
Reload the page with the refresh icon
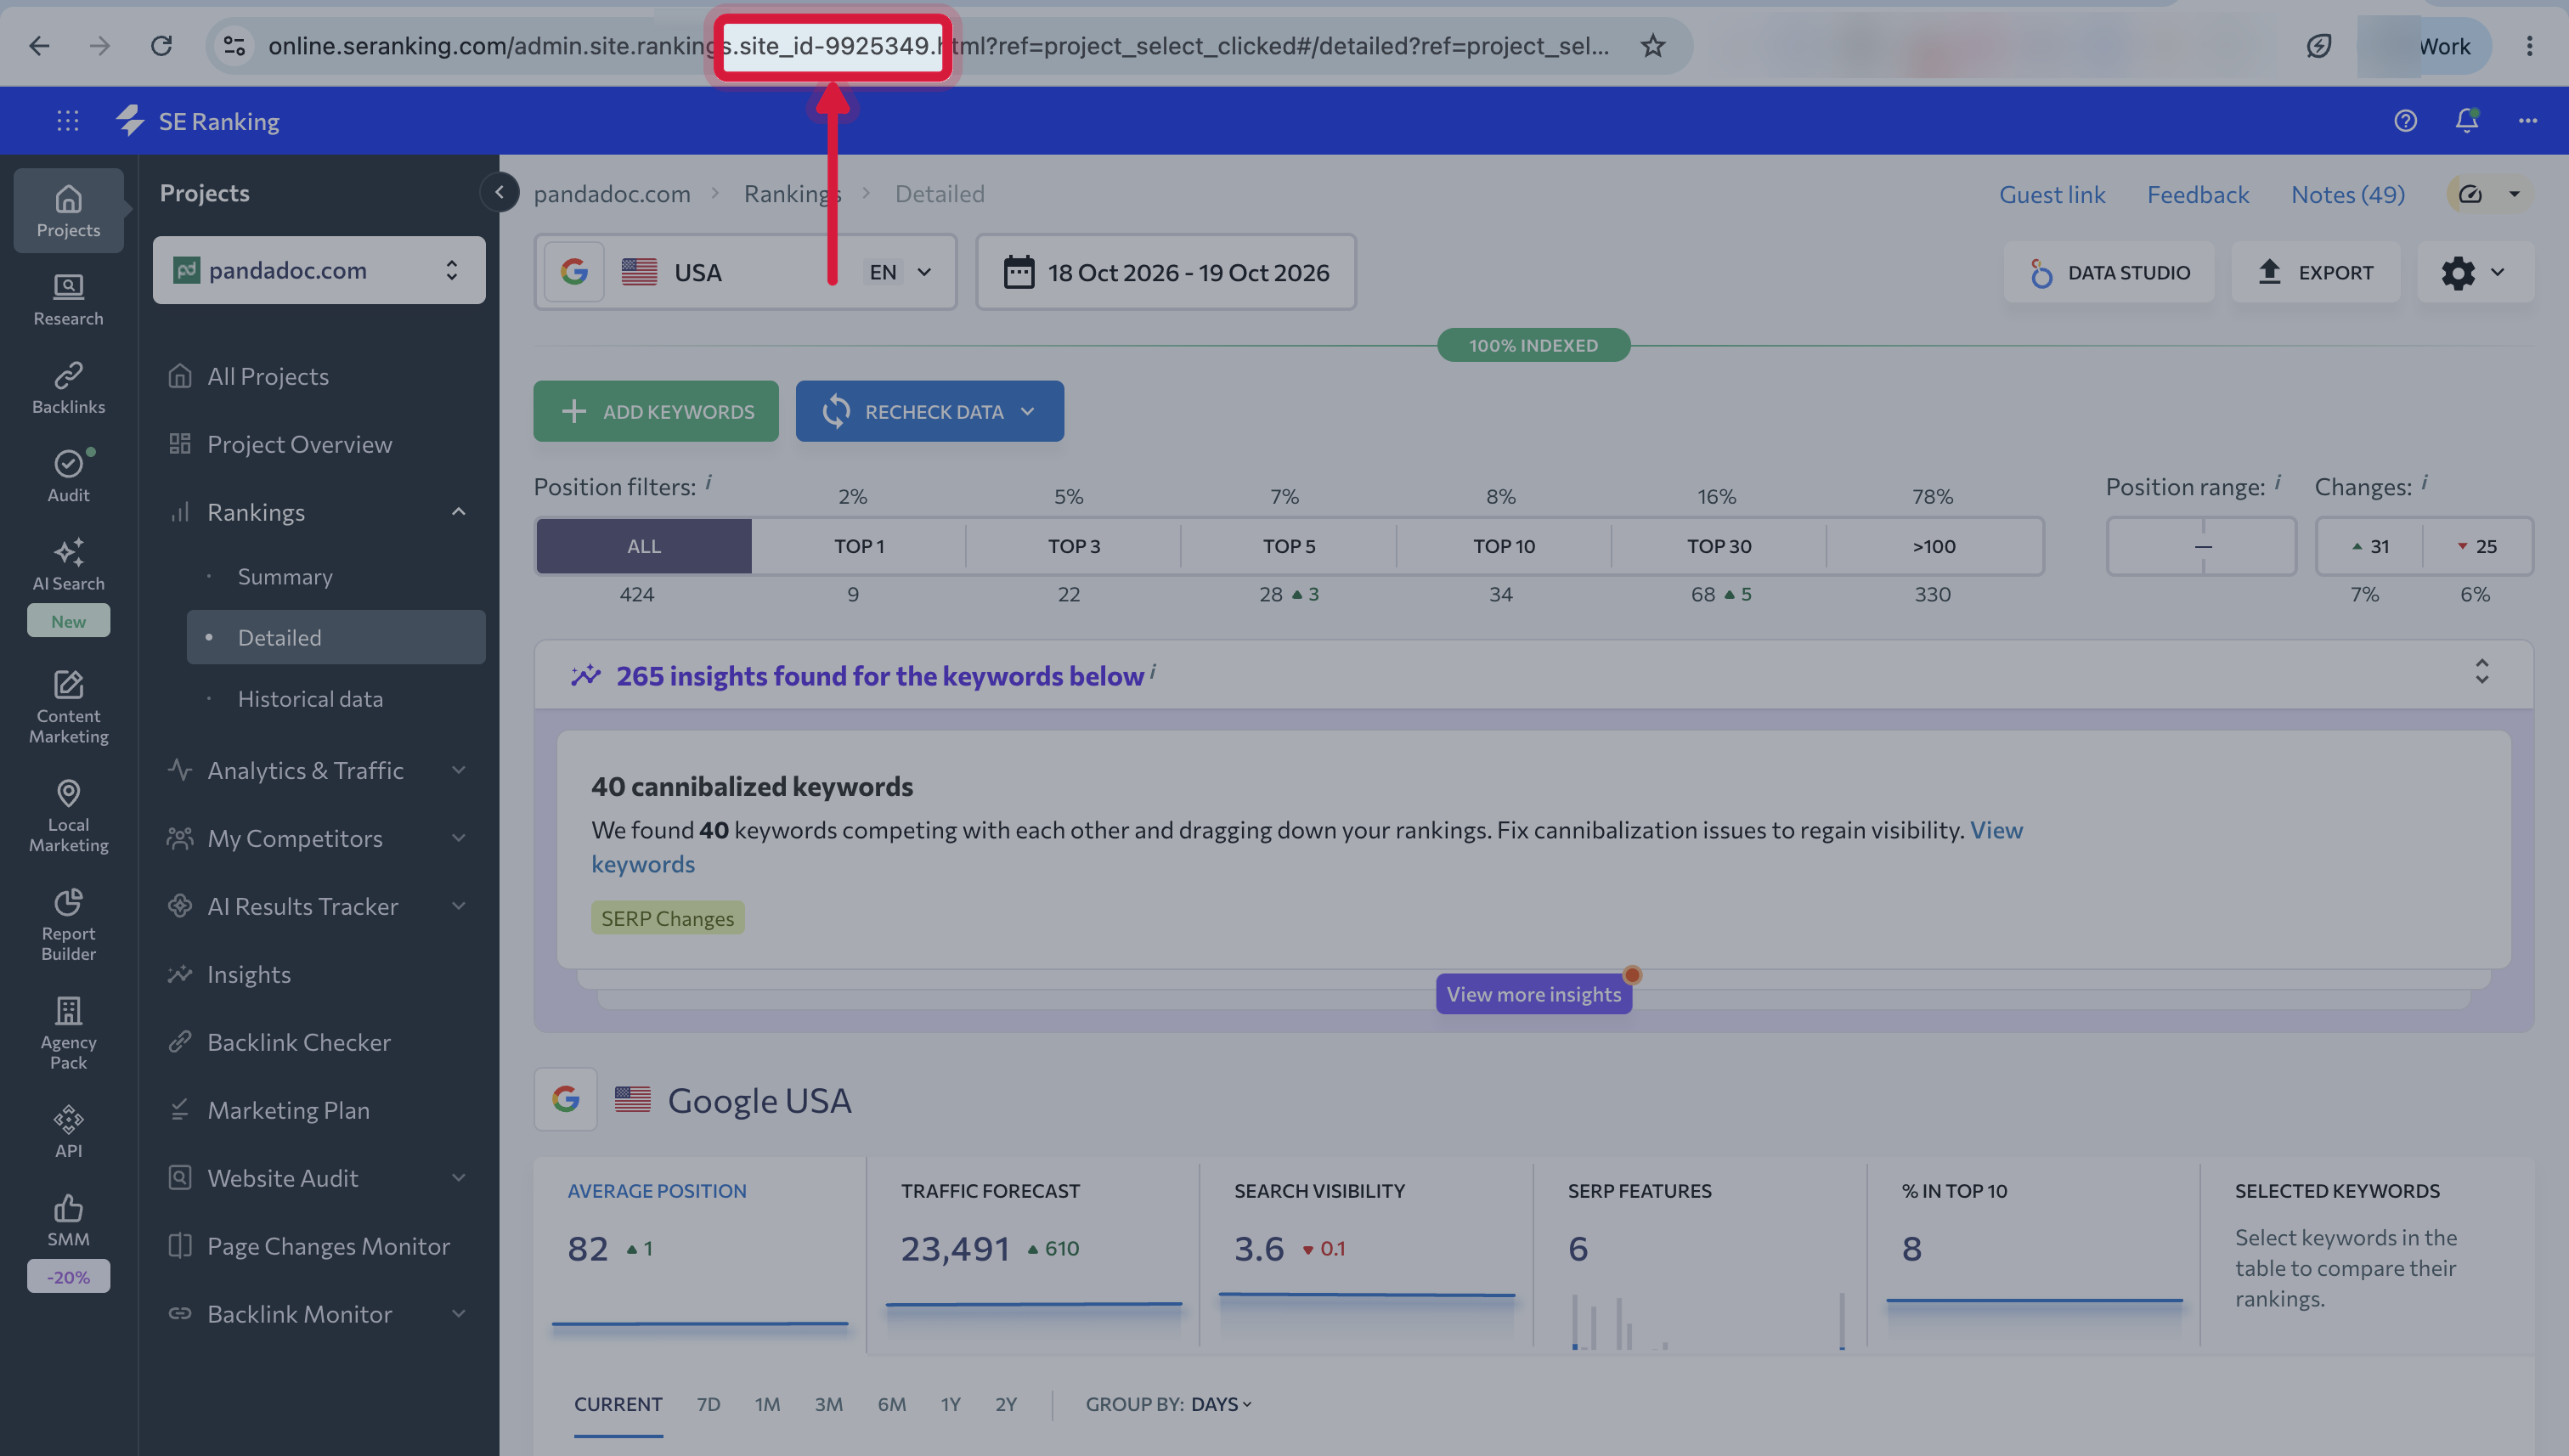[161, 46]
